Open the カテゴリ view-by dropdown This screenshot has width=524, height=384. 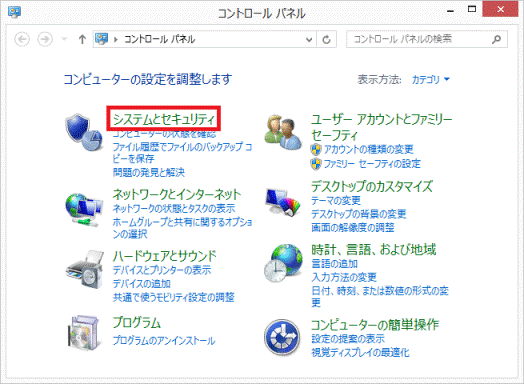(431, 80)
